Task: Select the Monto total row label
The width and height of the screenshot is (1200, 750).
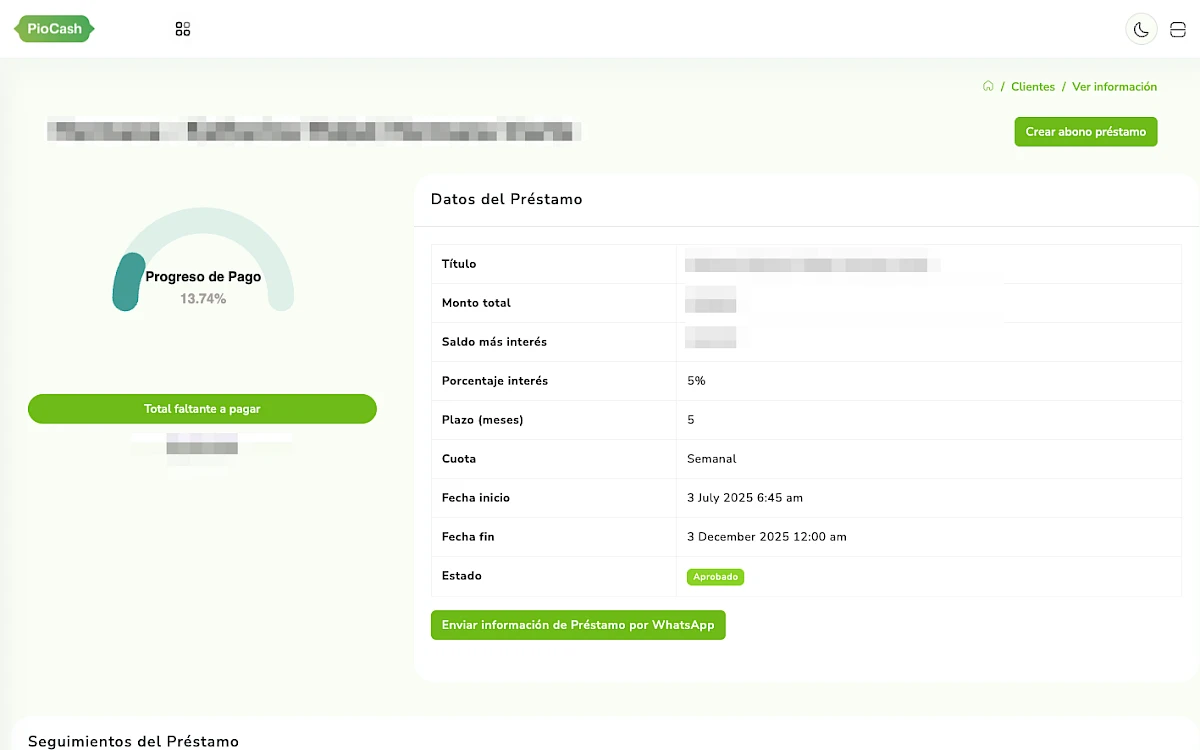Action: click(x=476, y=303)
